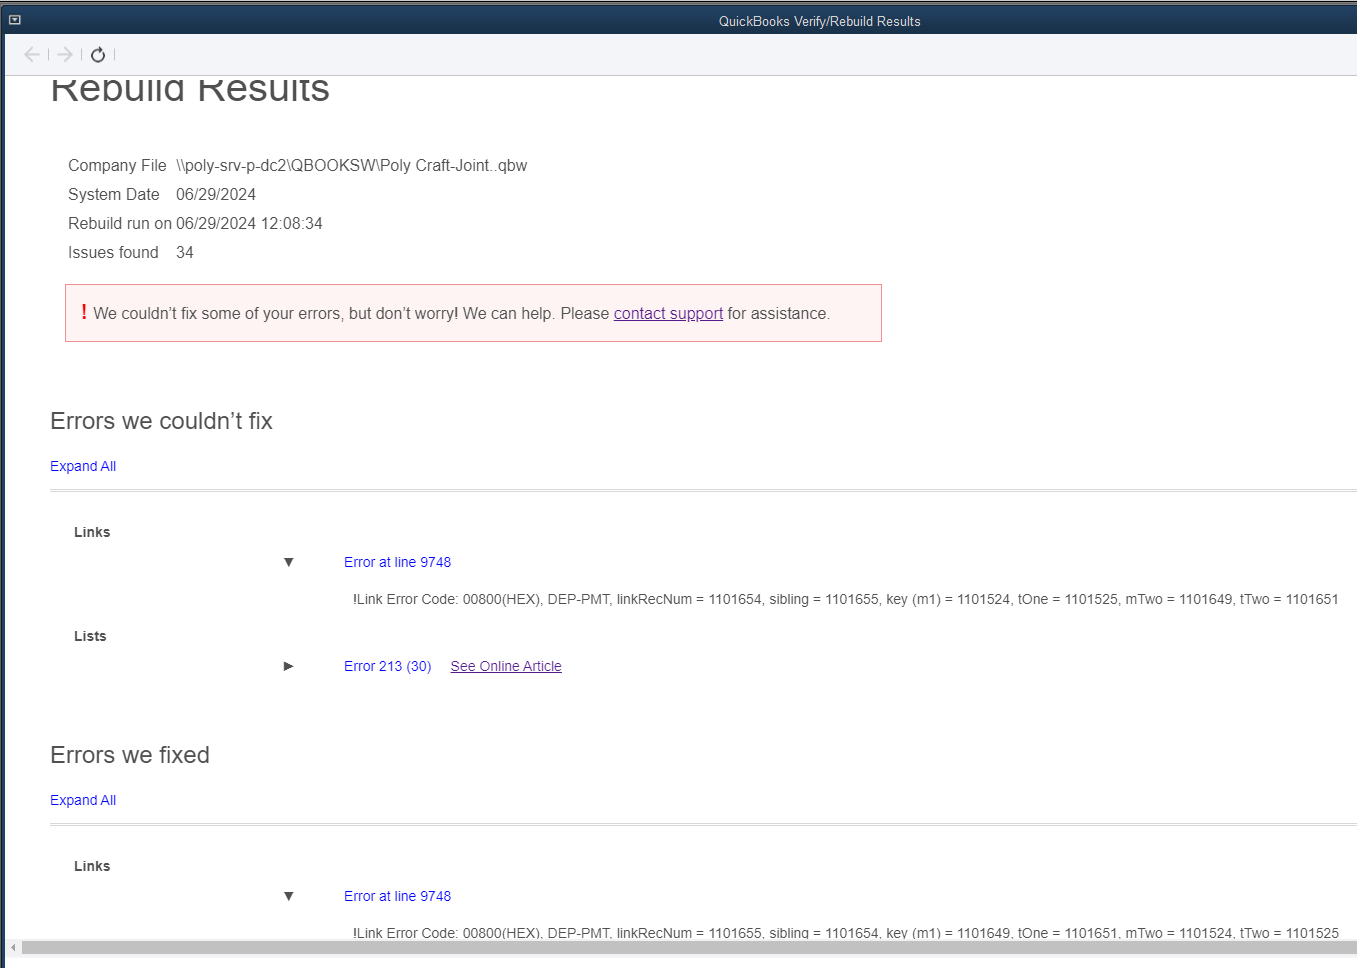The width and height of the screenshot is (1357, 968).
Task: Collapse the fixed Error at line 9748 triangle
Action: tap(289, 896)
